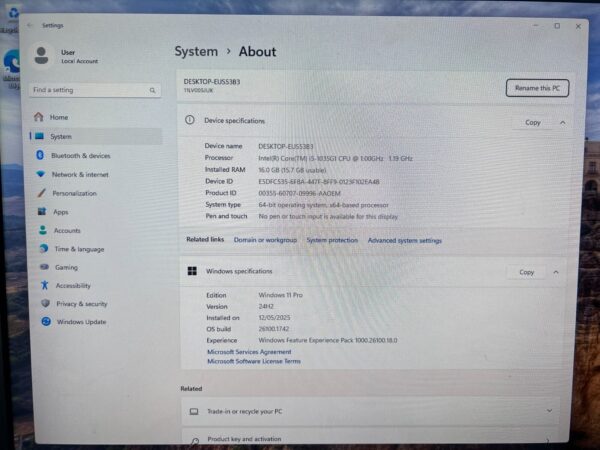Click the Privacy & security shield icon
Image resolution: width=600 pixels, height=450 pixels.
click(46, 303)
